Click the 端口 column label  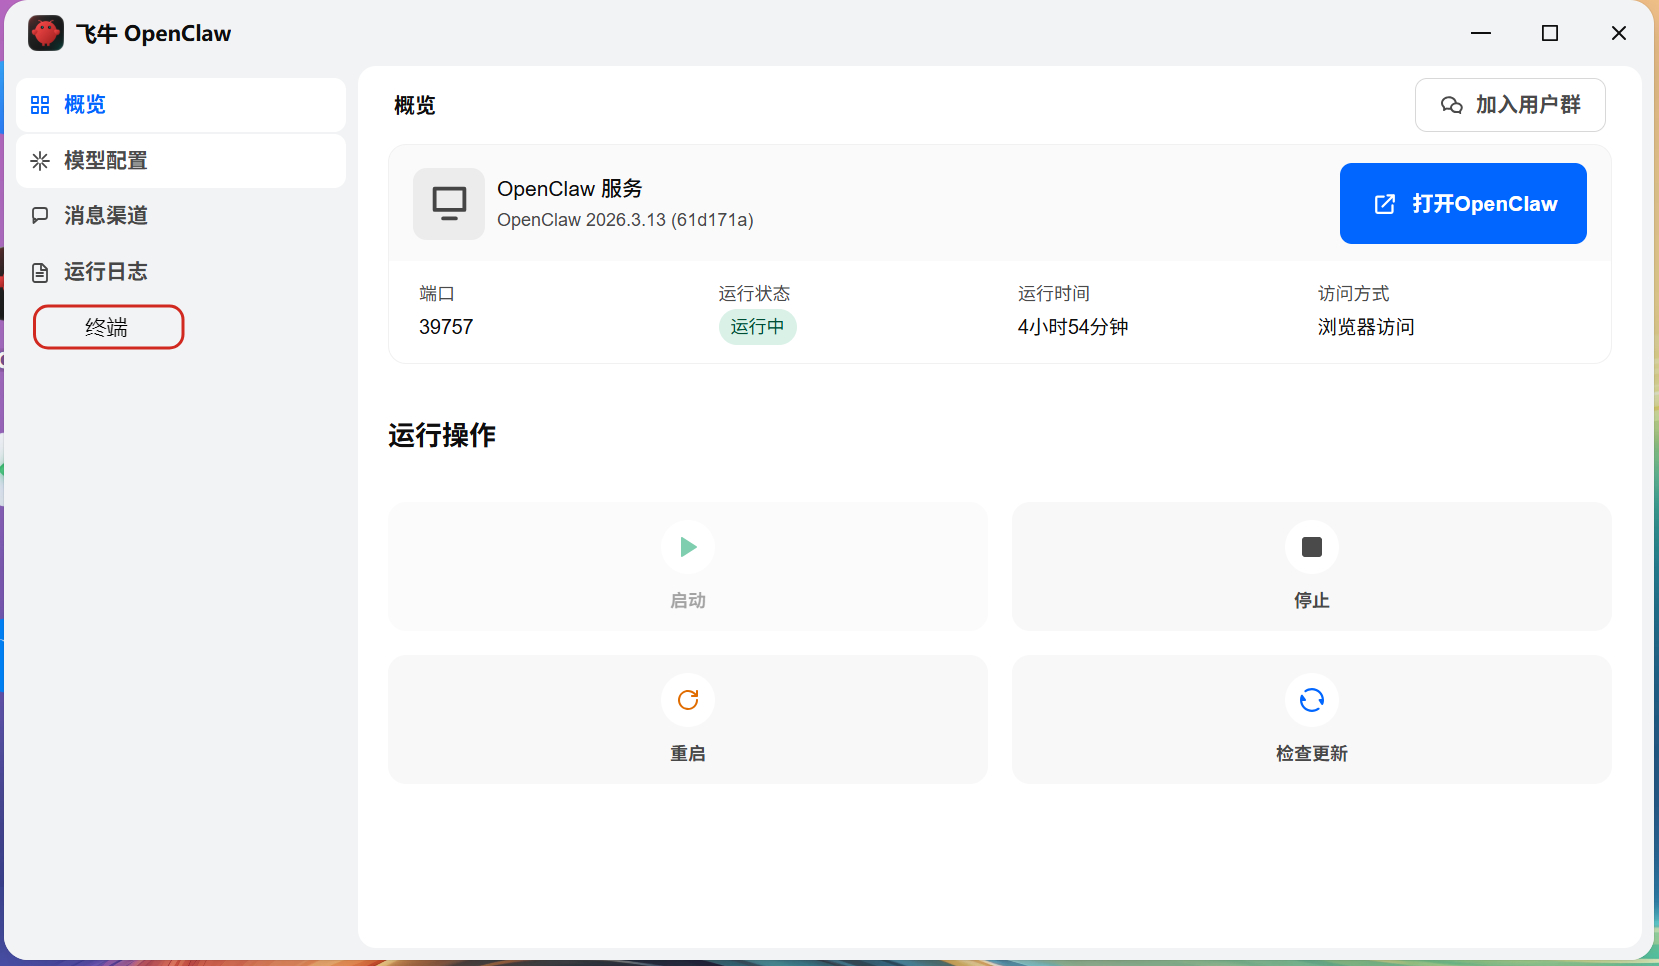pos(437,294)
